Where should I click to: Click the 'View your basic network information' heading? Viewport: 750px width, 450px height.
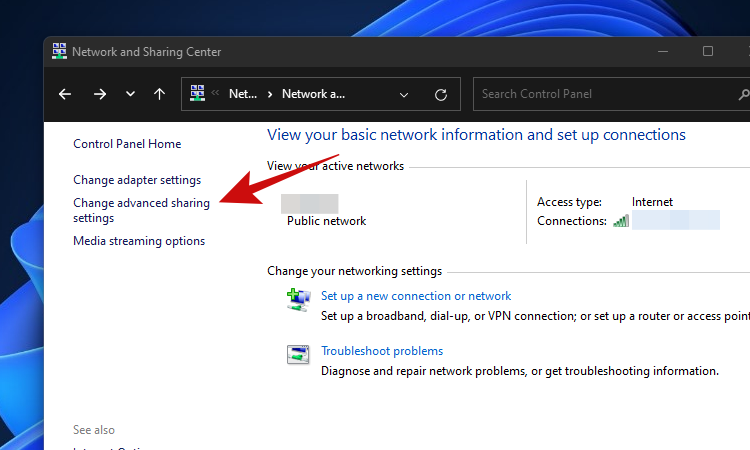click(x=476, y=135)
